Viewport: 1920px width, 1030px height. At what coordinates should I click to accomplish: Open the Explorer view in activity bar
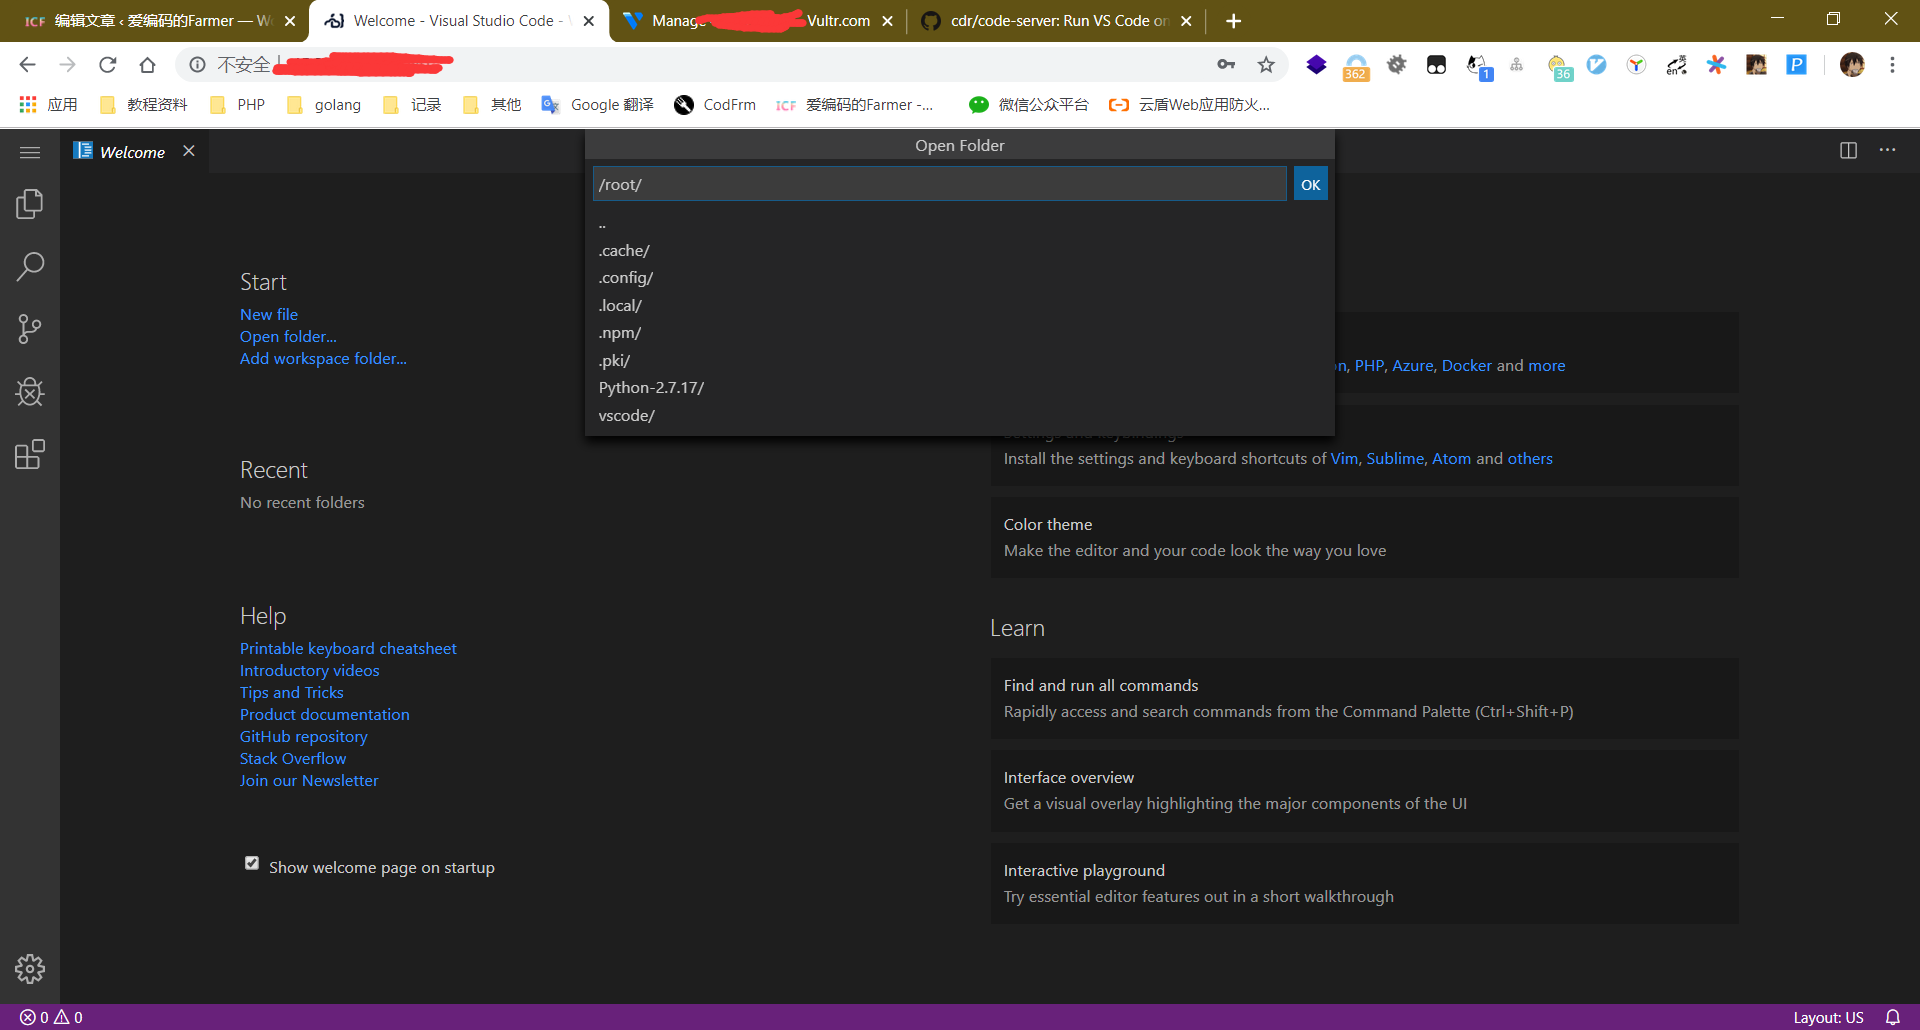(30, 204)
